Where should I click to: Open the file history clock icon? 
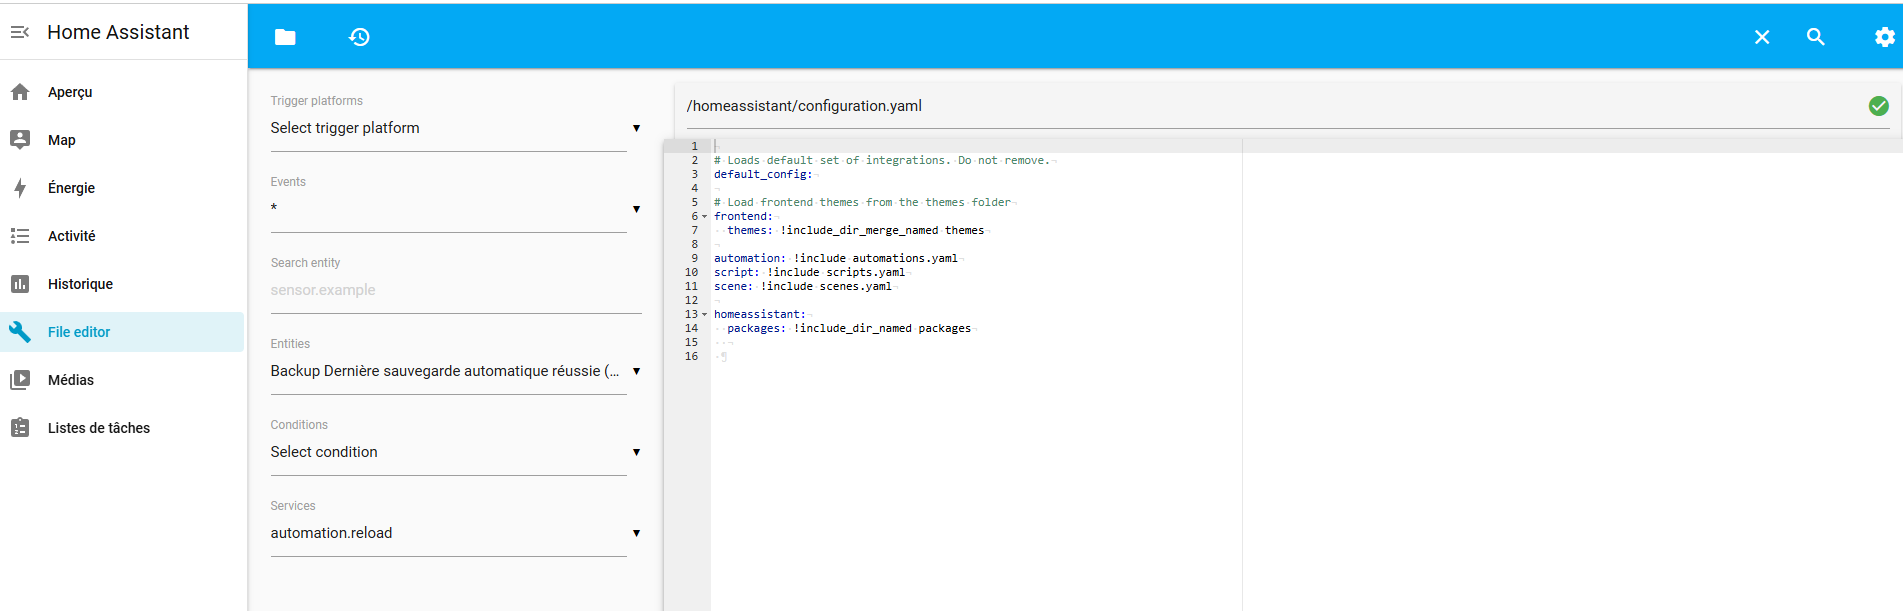pos(359,37)
